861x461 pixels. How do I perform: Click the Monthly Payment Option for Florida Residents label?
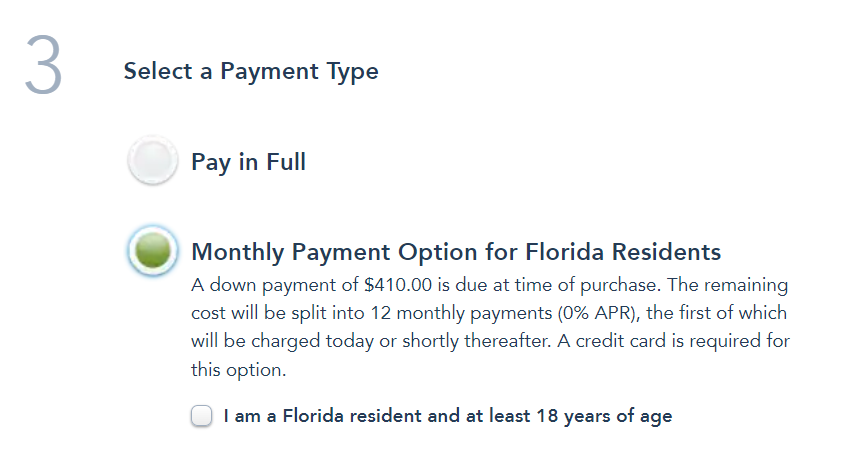tap(455, 250)
